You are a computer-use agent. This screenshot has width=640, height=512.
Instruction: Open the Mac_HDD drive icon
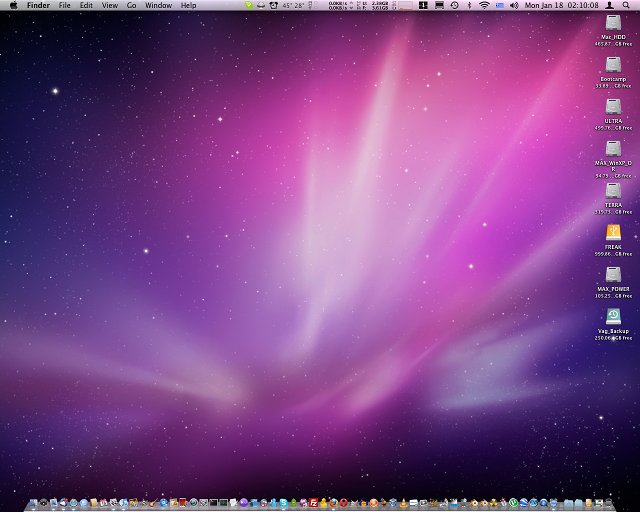coord(613,23)
